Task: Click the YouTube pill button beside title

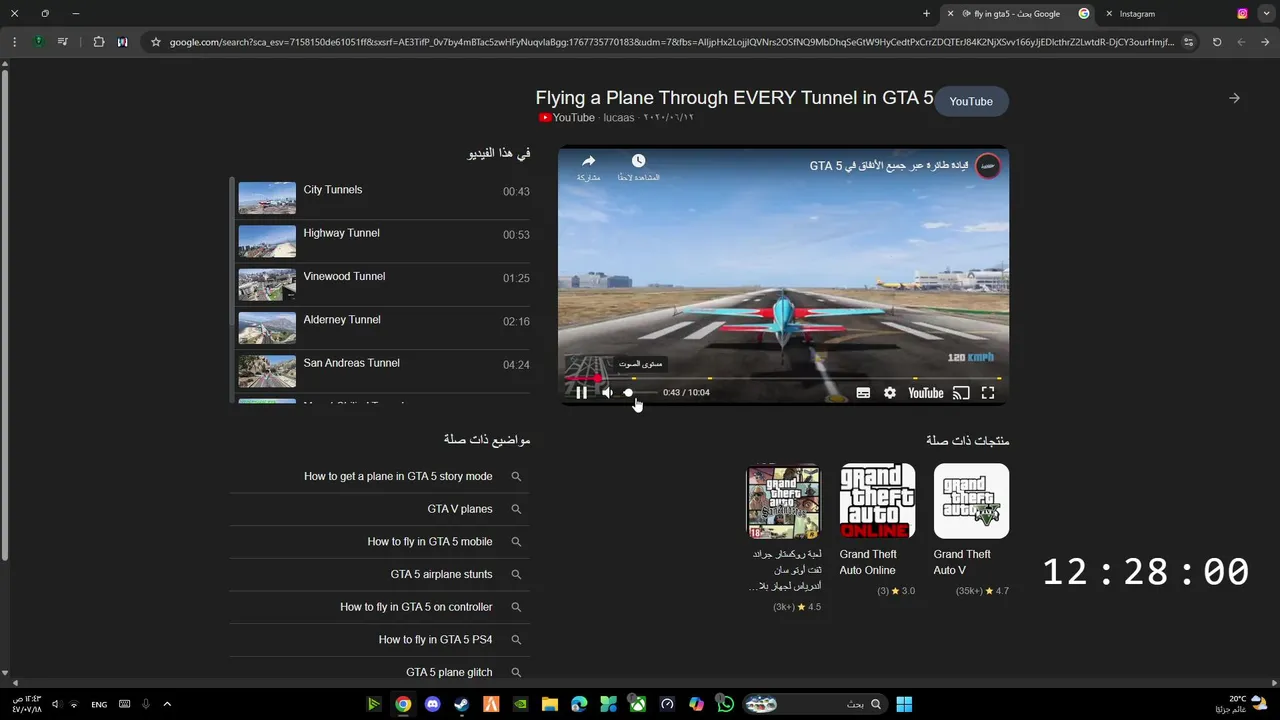Action: click(971, 101)
